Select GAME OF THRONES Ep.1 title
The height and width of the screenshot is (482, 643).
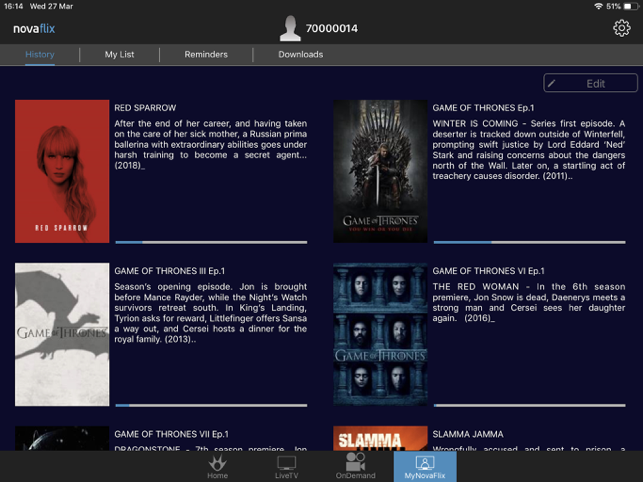(x=483, y=108)
